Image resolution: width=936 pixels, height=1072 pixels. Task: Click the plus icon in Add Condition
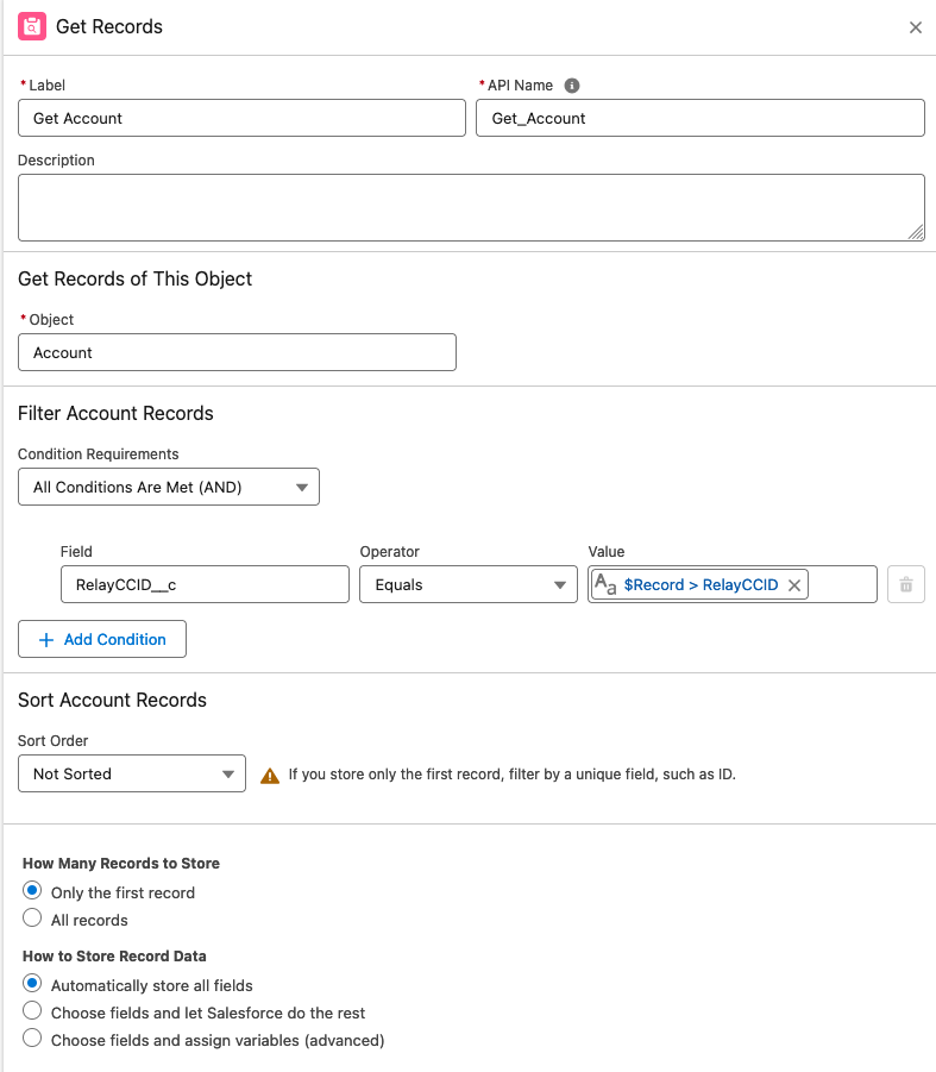[x=46, y=640]
